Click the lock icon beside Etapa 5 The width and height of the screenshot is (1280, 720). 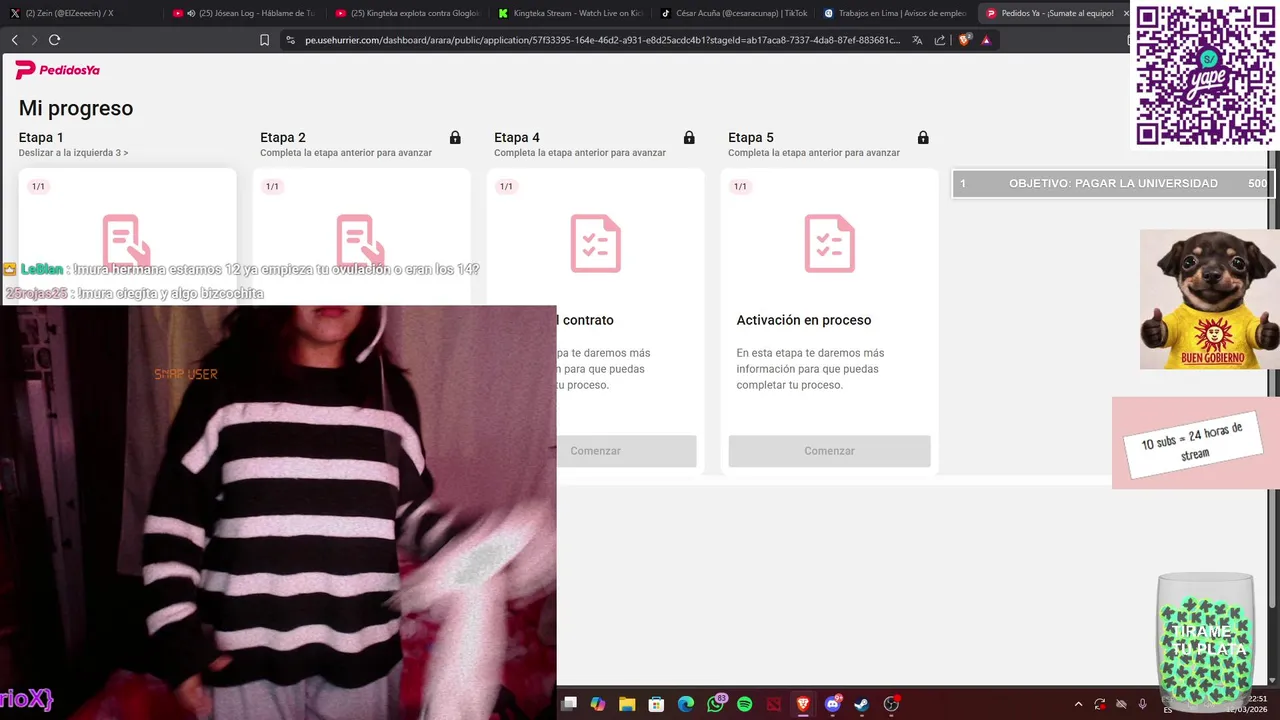point(923,138)
